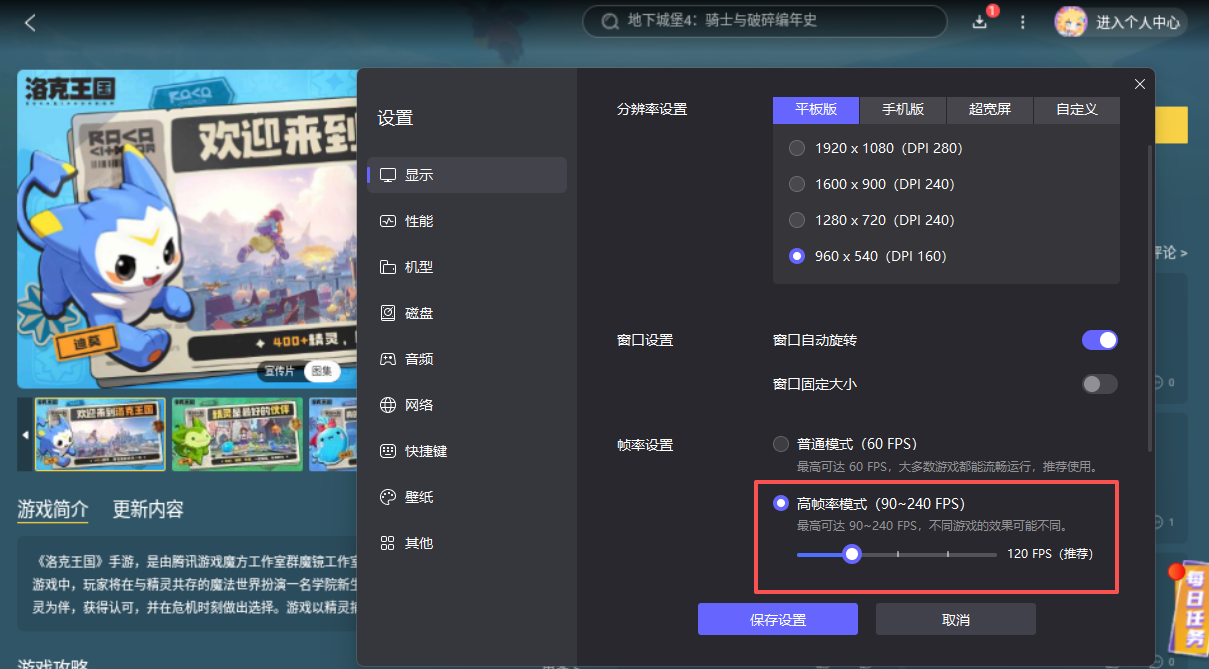The height and width of the screenshot is (669, 1209).
Task: Toggle 窗口自动旋转 switch
Action: (x=1100, y=340)
